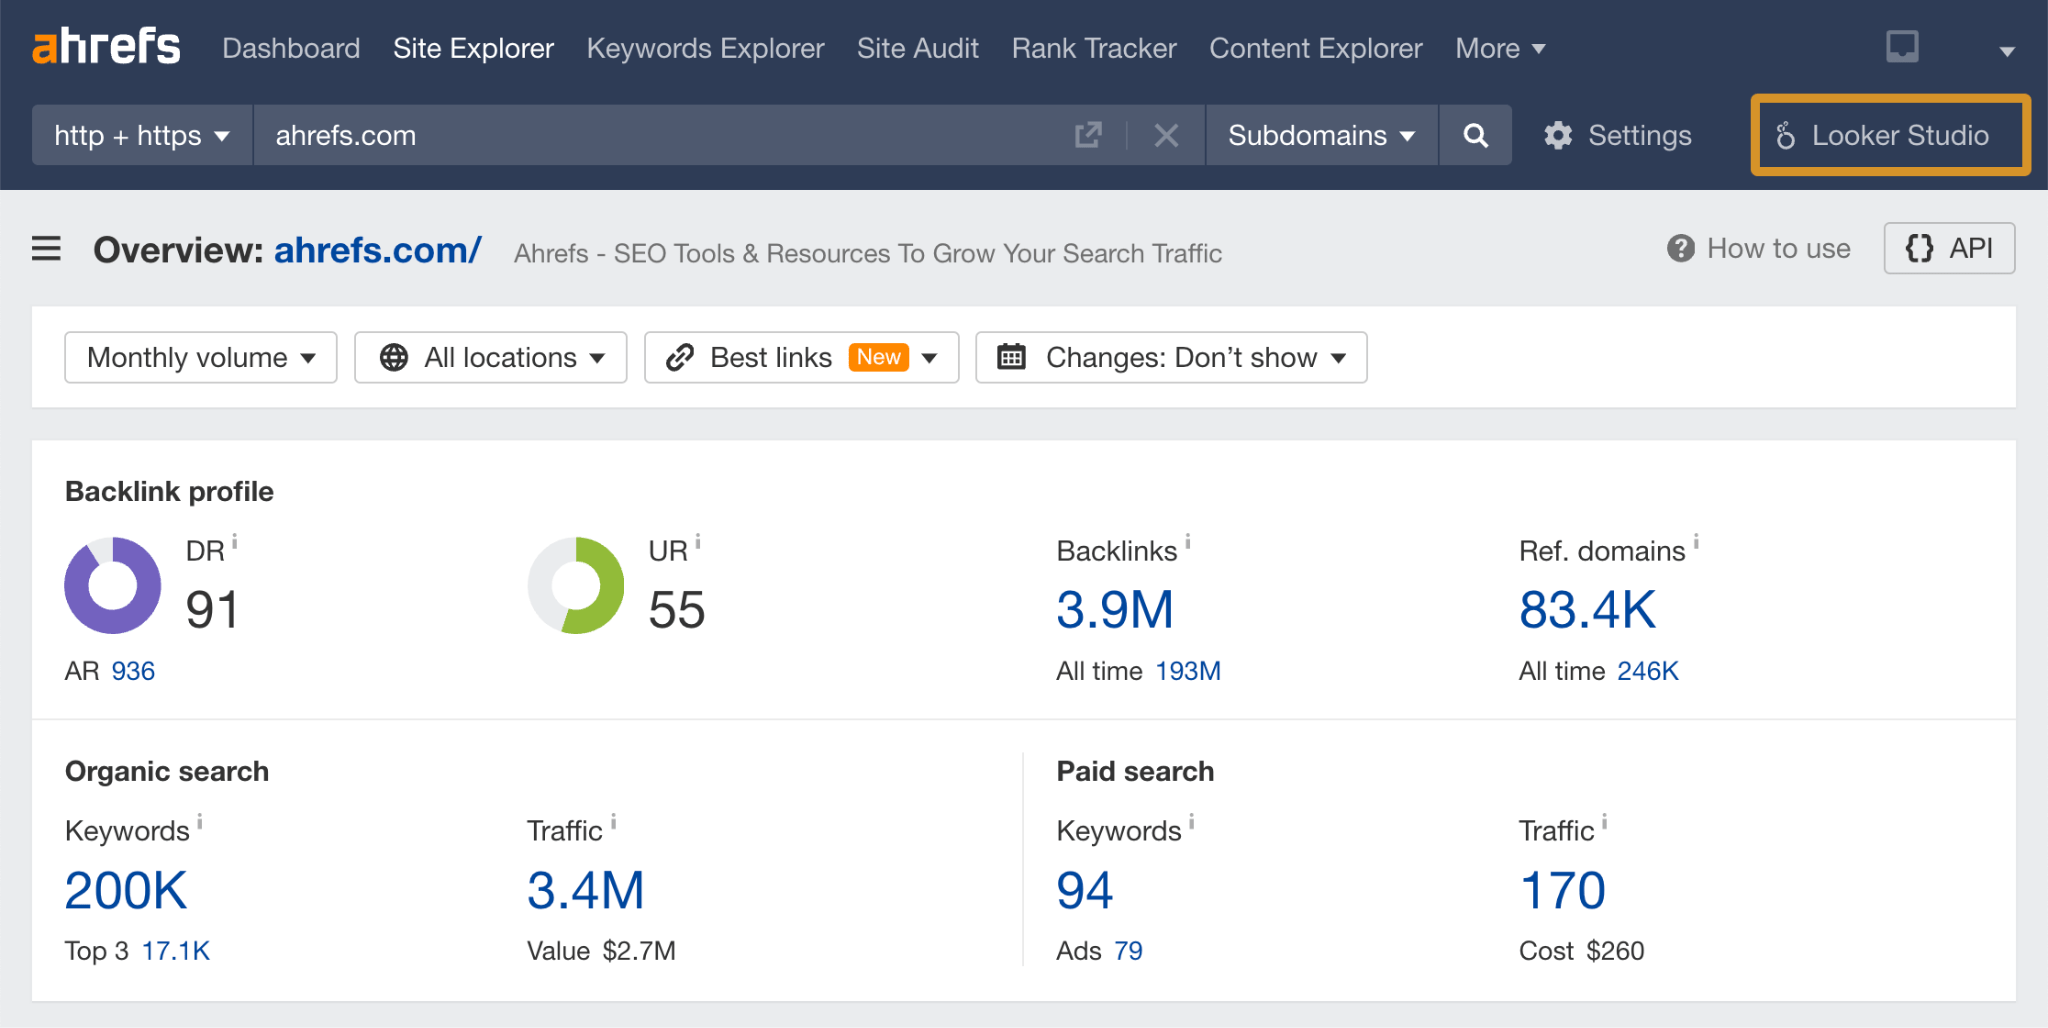Open the Site Audit tab
This screenshot has height=1028, width=2048.
pyautogui.click(x=917, y=47)
